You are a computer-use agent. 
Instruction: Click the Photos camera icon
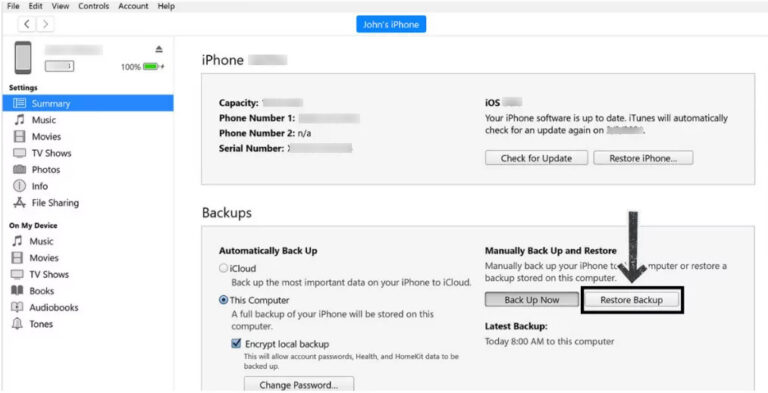tap(19, 170)
